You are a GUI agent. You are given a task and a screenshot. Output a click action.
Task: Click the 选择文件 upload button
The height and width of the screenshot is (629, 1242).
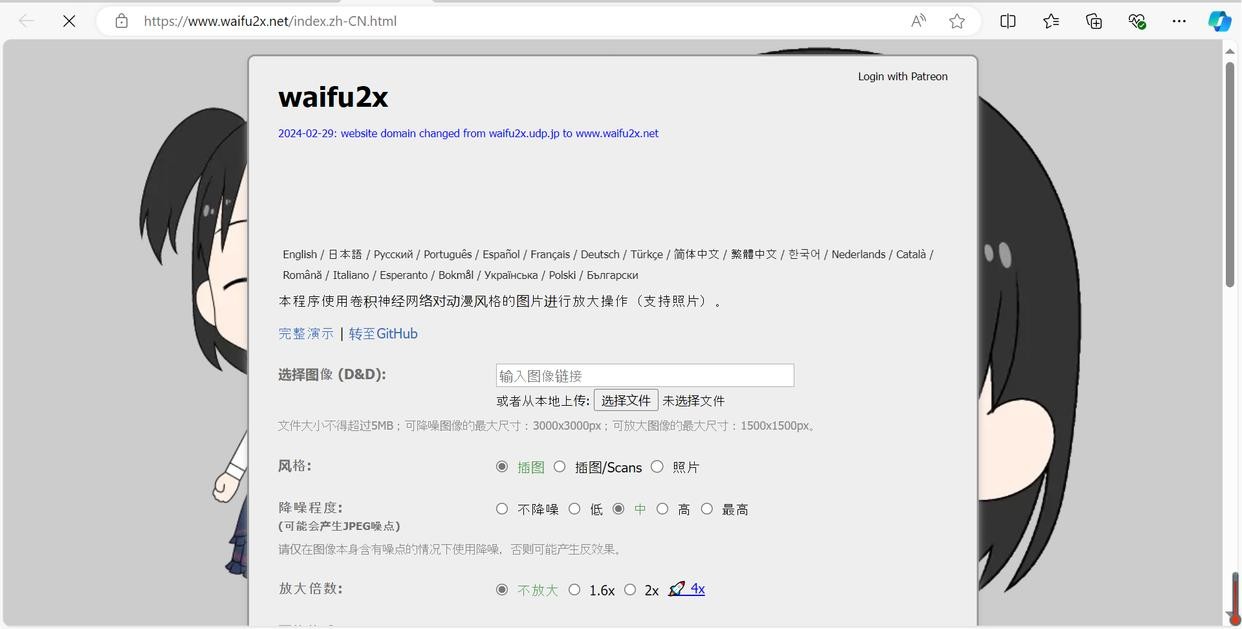click(x=625, y=400)
